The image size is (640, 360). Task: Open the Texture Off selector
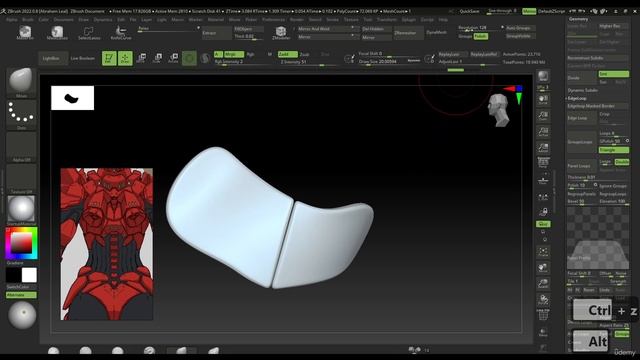21,179
